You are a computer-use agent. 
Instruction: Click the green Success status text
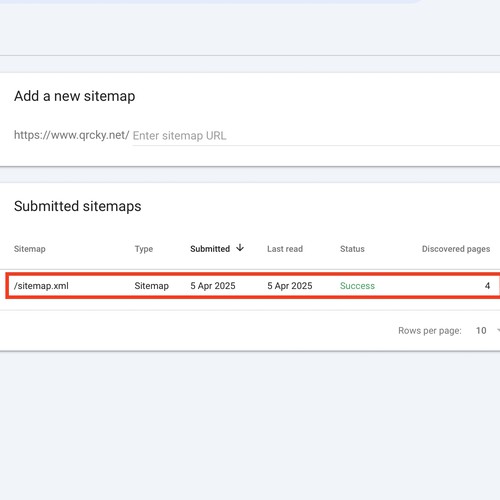pos(357,286)
